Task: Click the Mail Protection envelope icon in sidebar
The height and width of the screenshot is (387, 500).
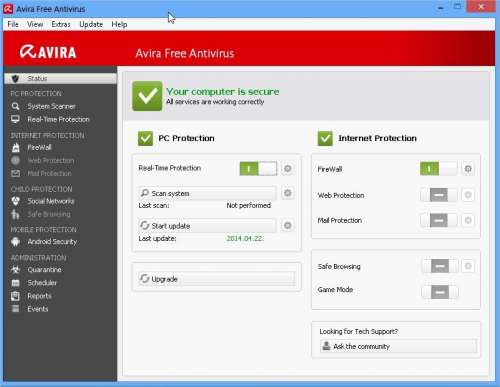Action: click(15, 173)
